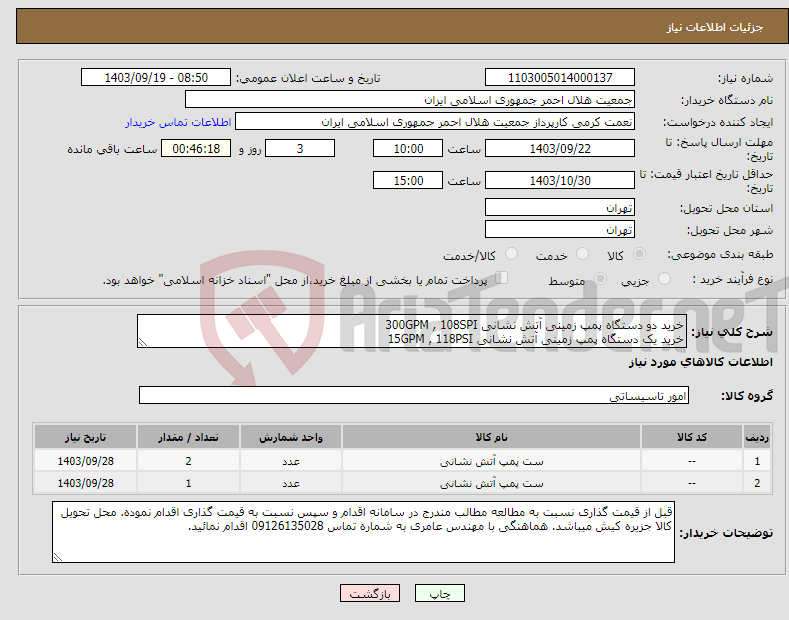
Task: Click the اطلاعات کالاهای مورد نیاز heading
Action: pyautogui.click(x=700, y=362)
